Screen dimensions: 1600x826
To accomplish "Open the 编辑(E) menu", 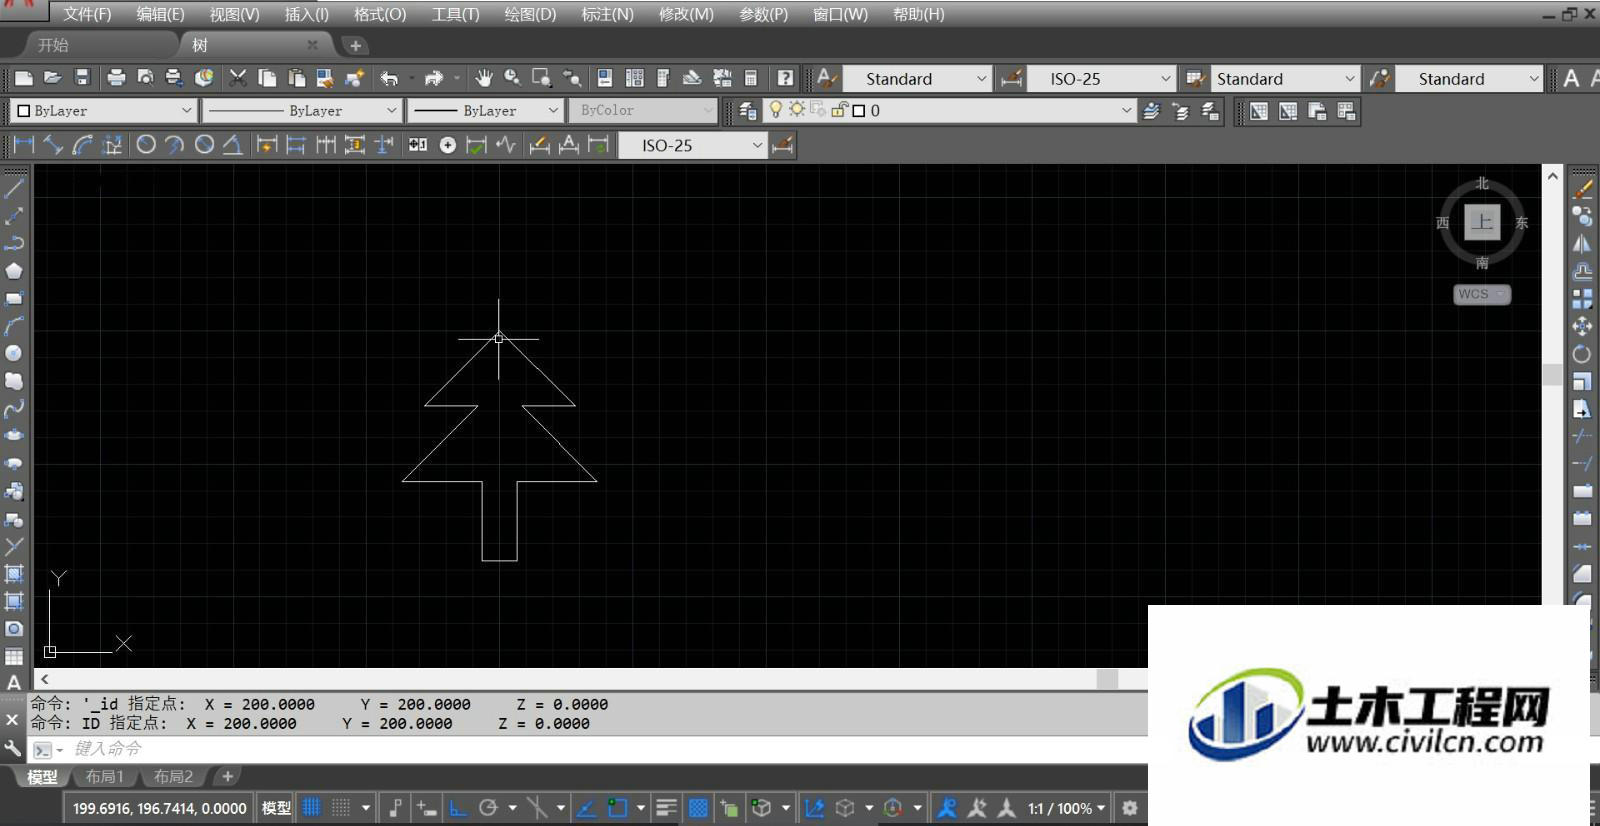I will pyautogui.click(x=160, y=14).
